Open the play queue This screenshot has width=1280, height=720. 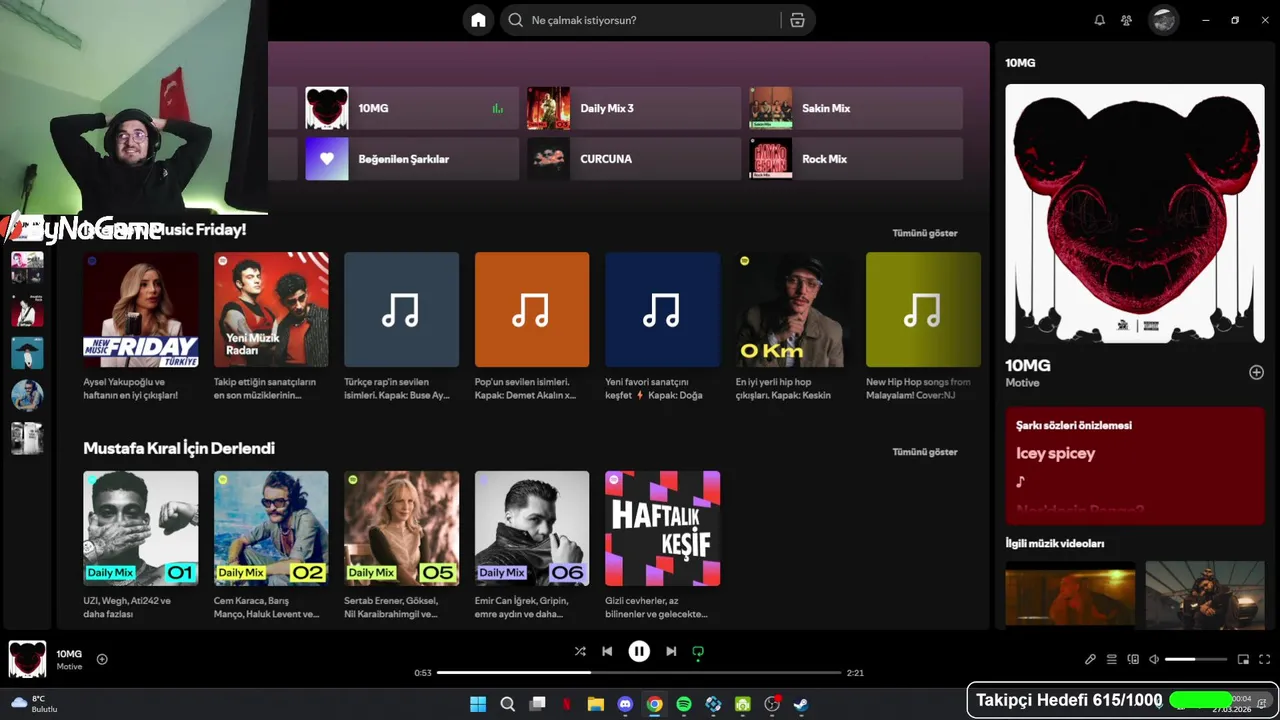(1111, 659)
